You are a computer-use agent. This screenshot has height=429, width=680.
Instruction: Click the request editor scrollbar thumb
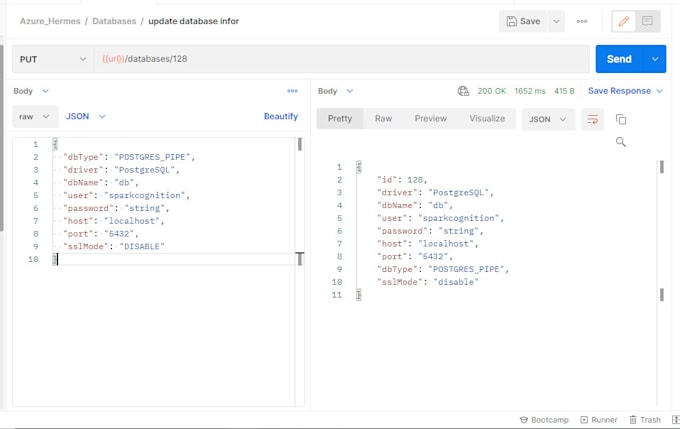coord(300,144)
